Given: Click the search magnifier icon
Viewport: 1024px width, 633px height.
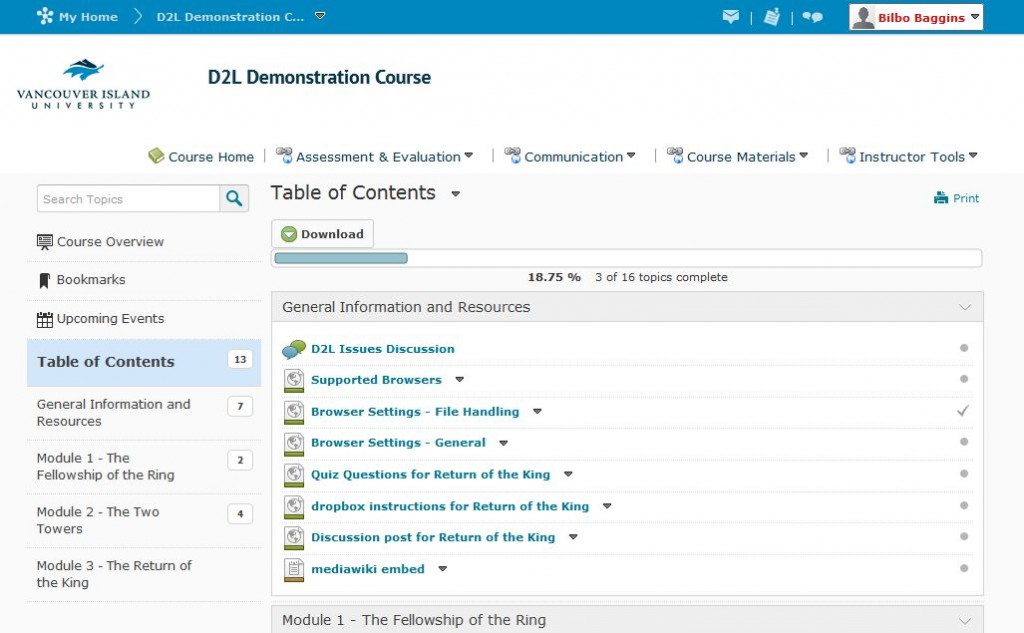Looking at the screenshot, I should (x=234, y=199).
